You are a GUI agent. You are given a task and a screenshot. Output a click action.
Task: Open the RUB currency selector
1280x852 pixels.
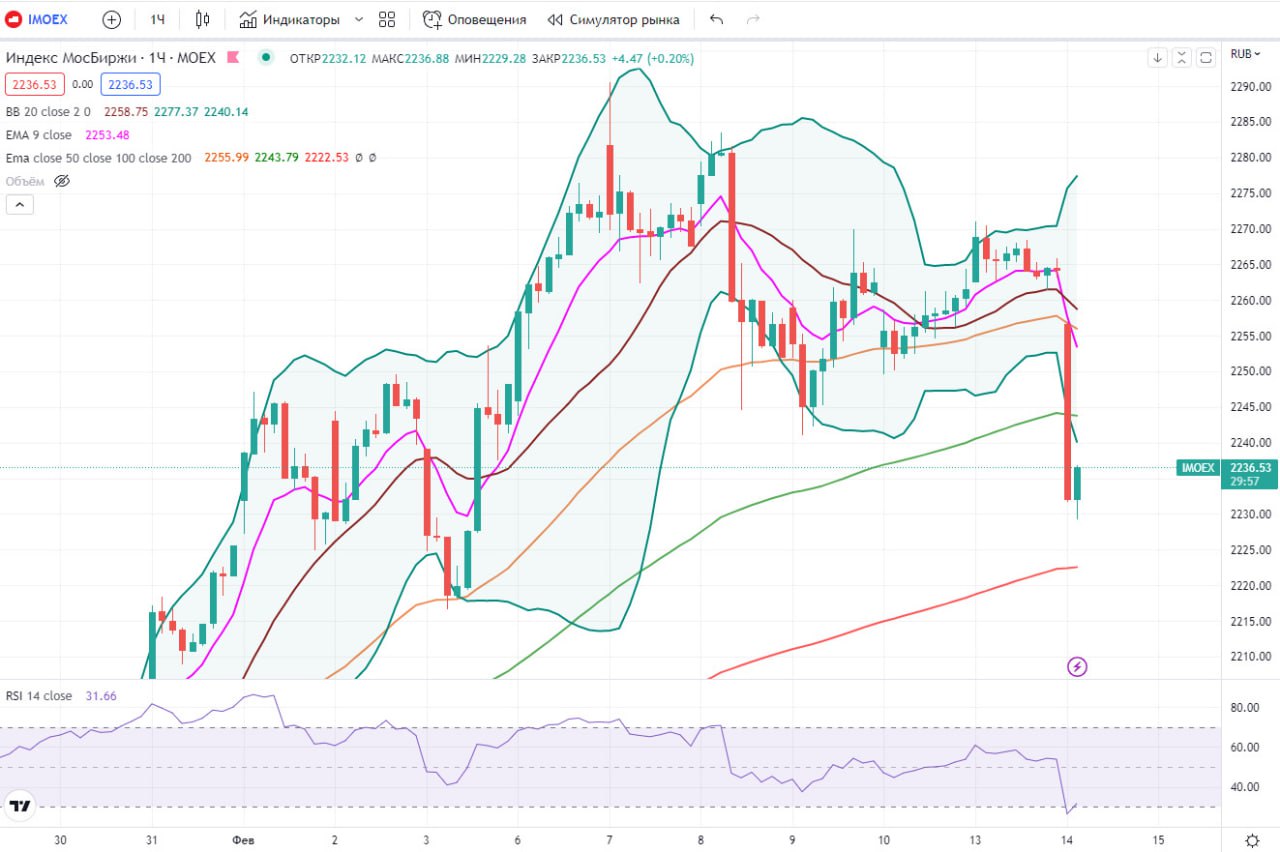(x=1245, y=54)
